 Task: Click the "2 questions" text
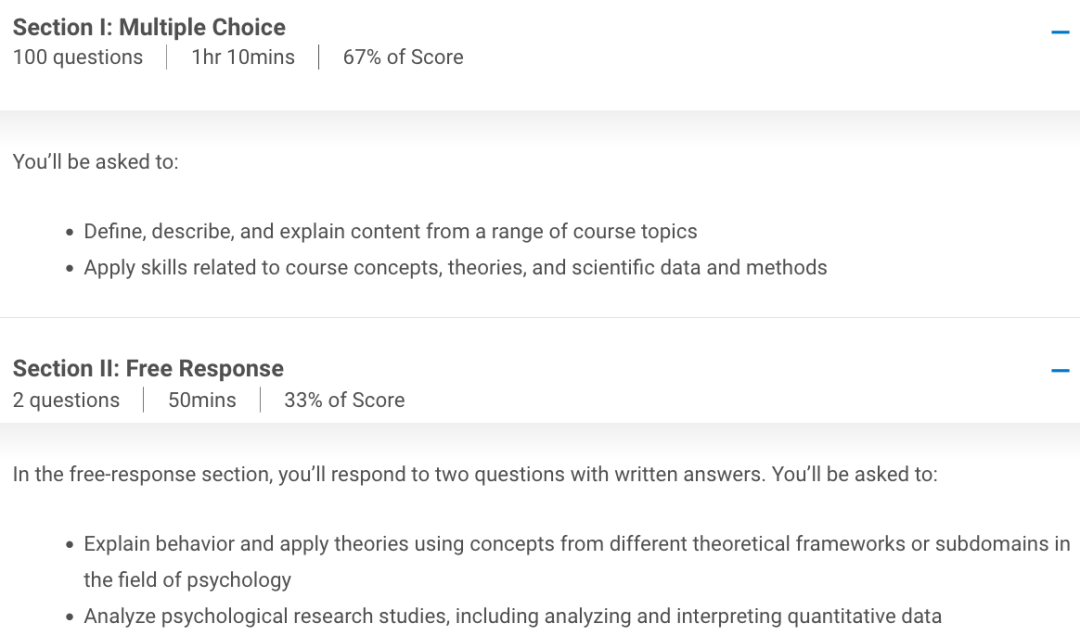(66, 400)
